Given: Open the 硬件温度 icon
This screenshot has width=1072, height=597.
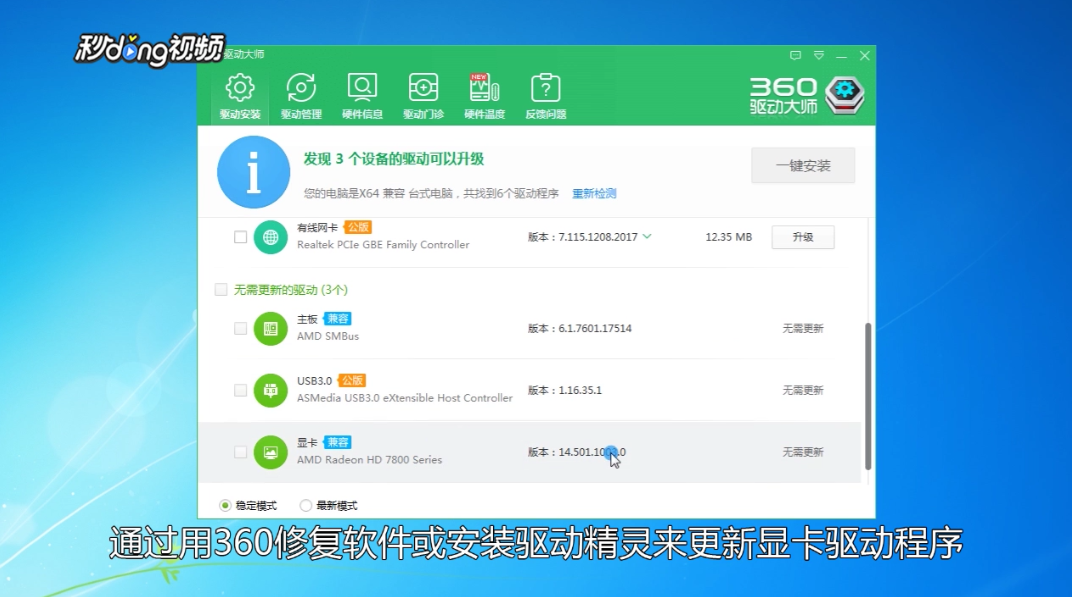Looking at the screenshot, I should tap(485, 96).
